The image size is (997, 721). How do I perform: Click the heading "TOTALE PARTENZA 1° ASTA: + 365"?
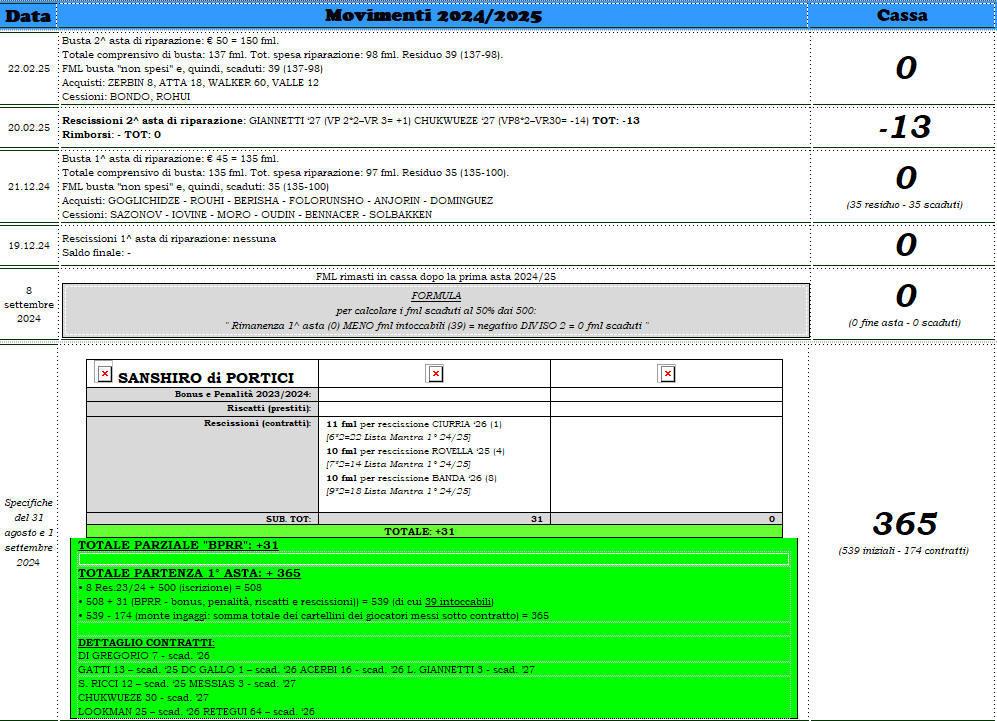coord(189,573)
